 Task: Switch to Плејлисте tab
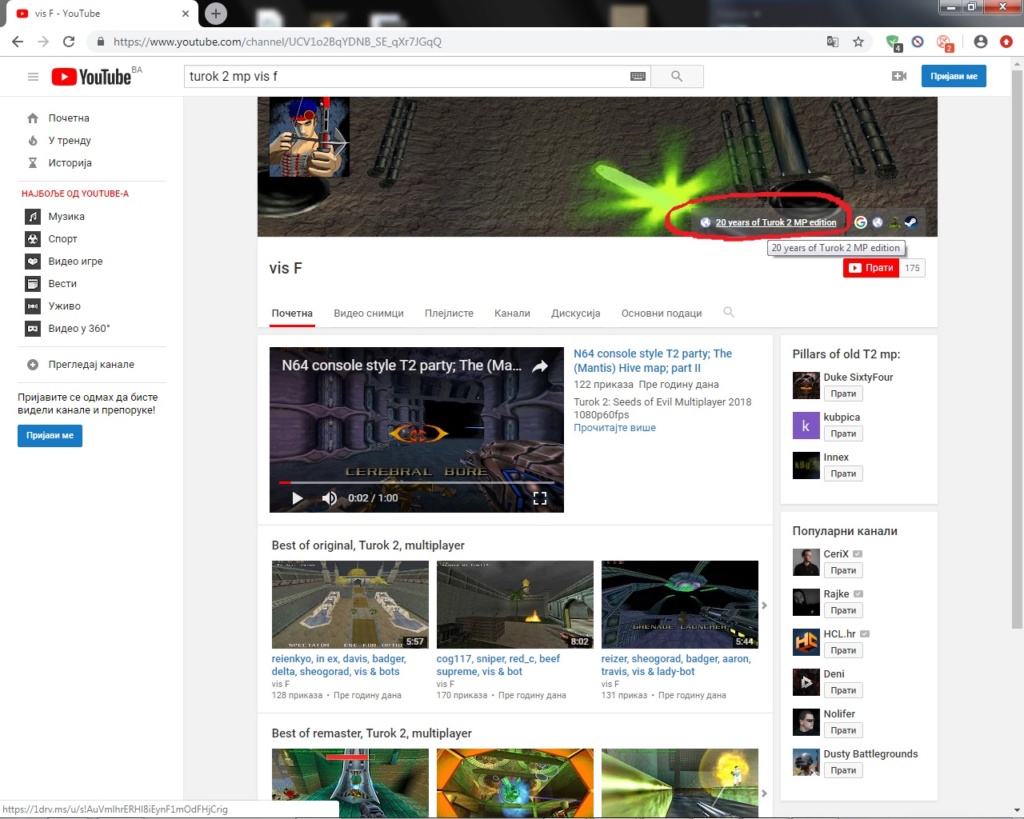(x=449, y=313)
